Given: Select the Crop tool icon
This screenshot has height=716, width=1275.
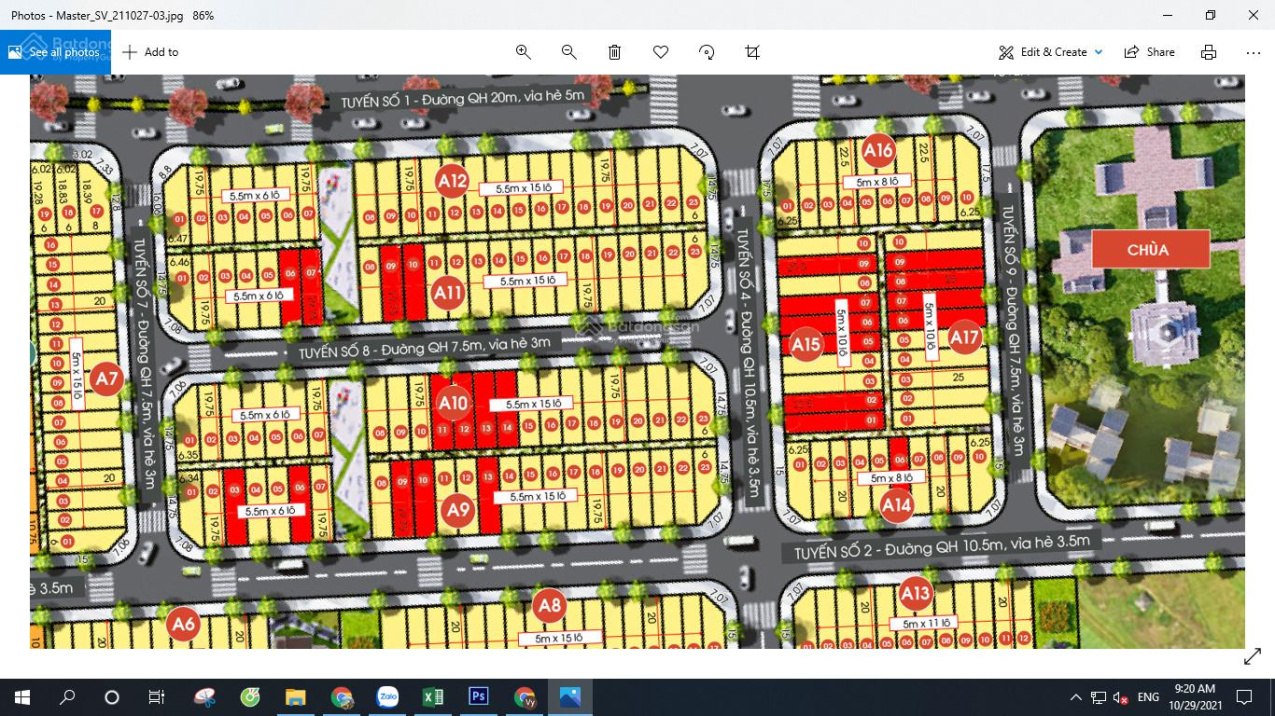Looking at the screenshot, I should click(x=753, y=52).
